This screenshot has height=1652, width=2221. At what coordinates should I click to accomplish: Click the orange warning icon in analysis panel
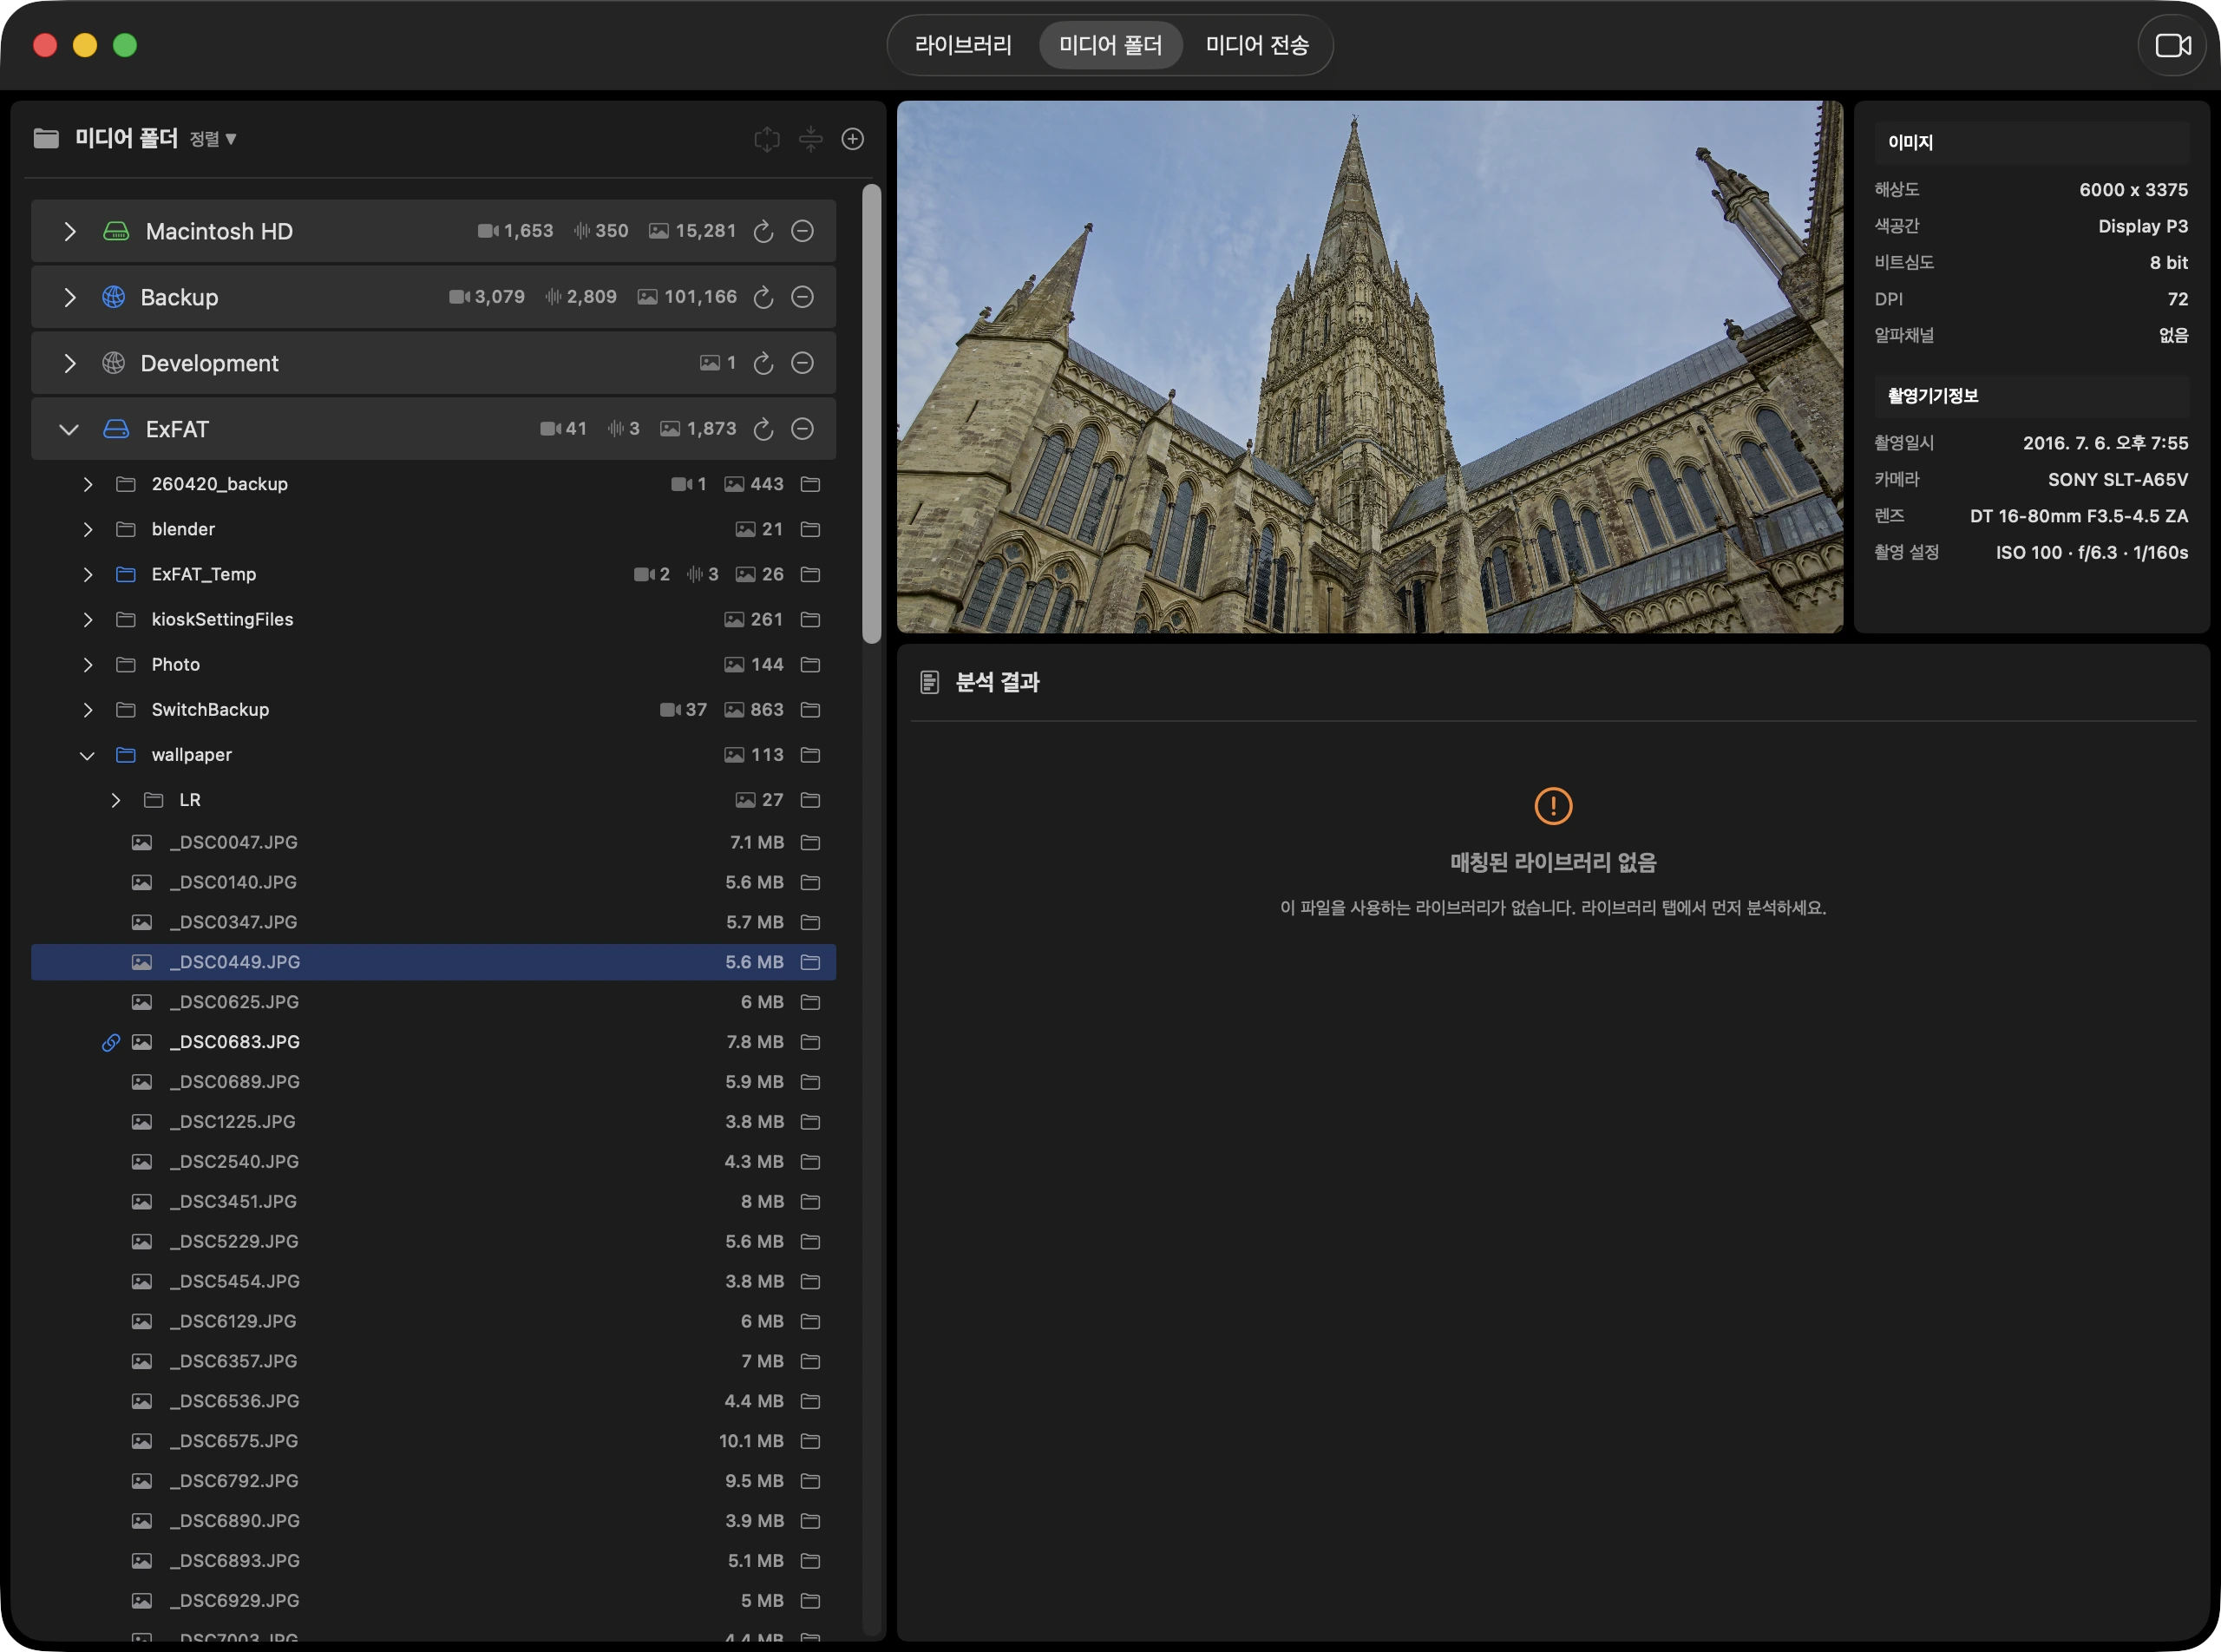(1553, 806)
